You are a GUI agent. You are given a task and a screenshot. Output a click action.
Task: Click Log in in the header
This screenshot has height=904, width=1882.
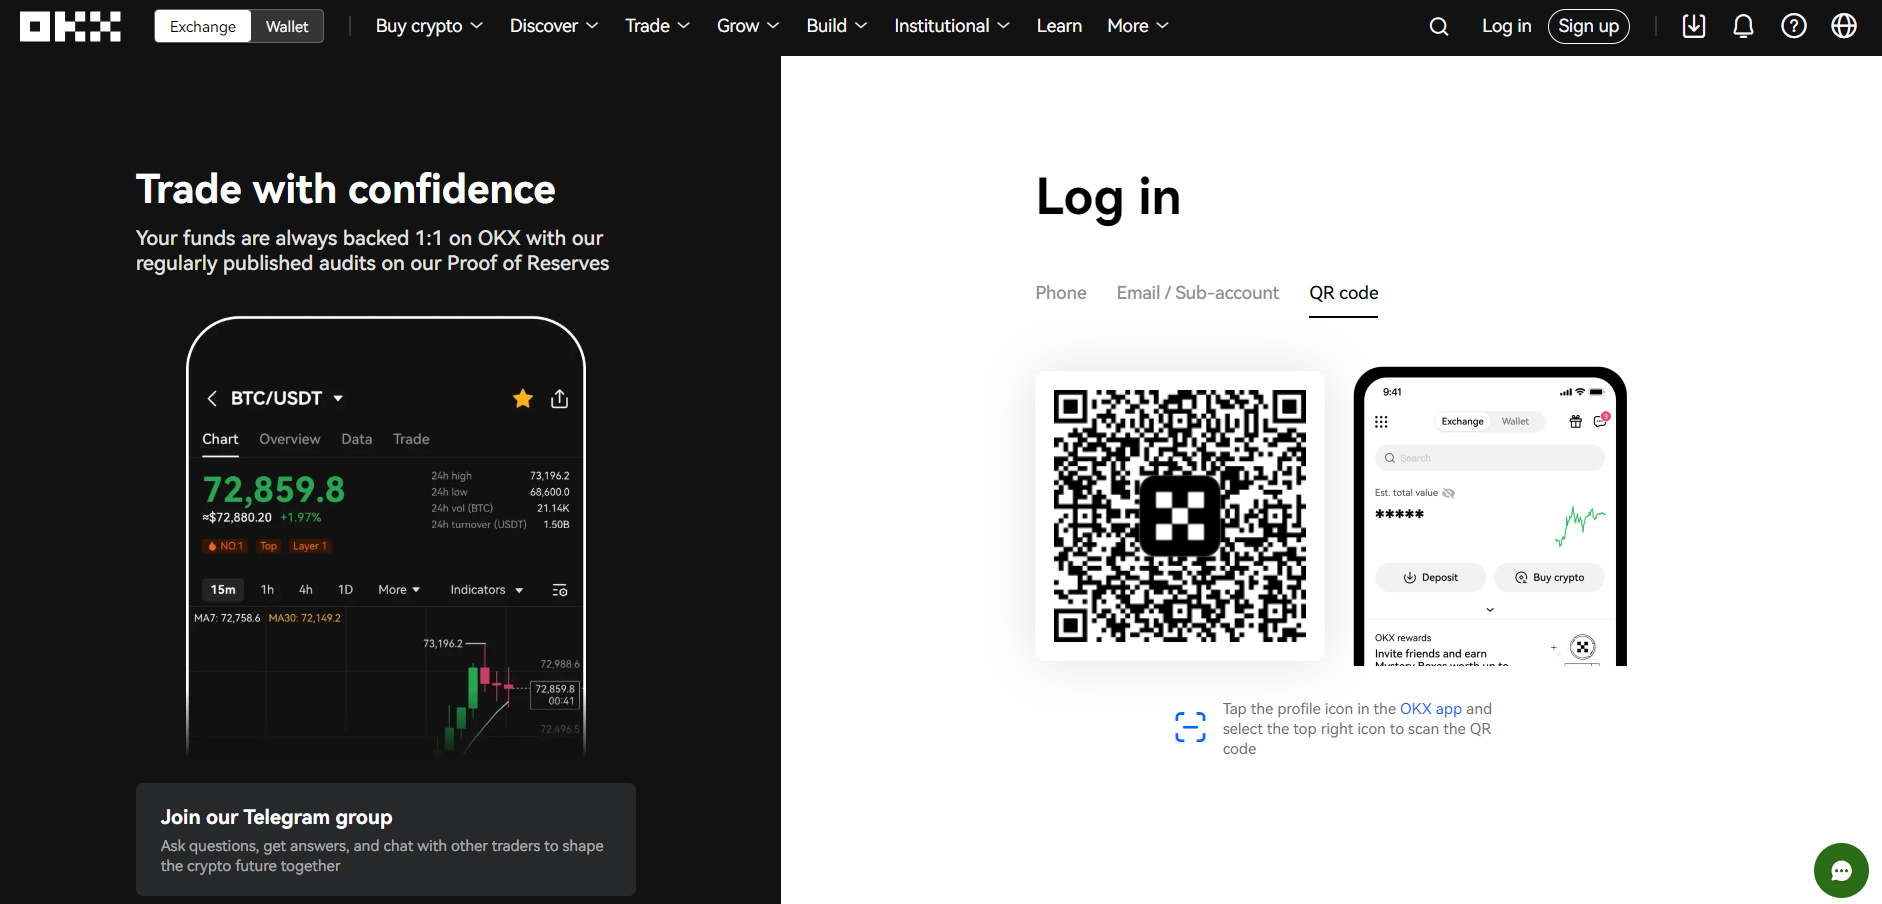1507,26
